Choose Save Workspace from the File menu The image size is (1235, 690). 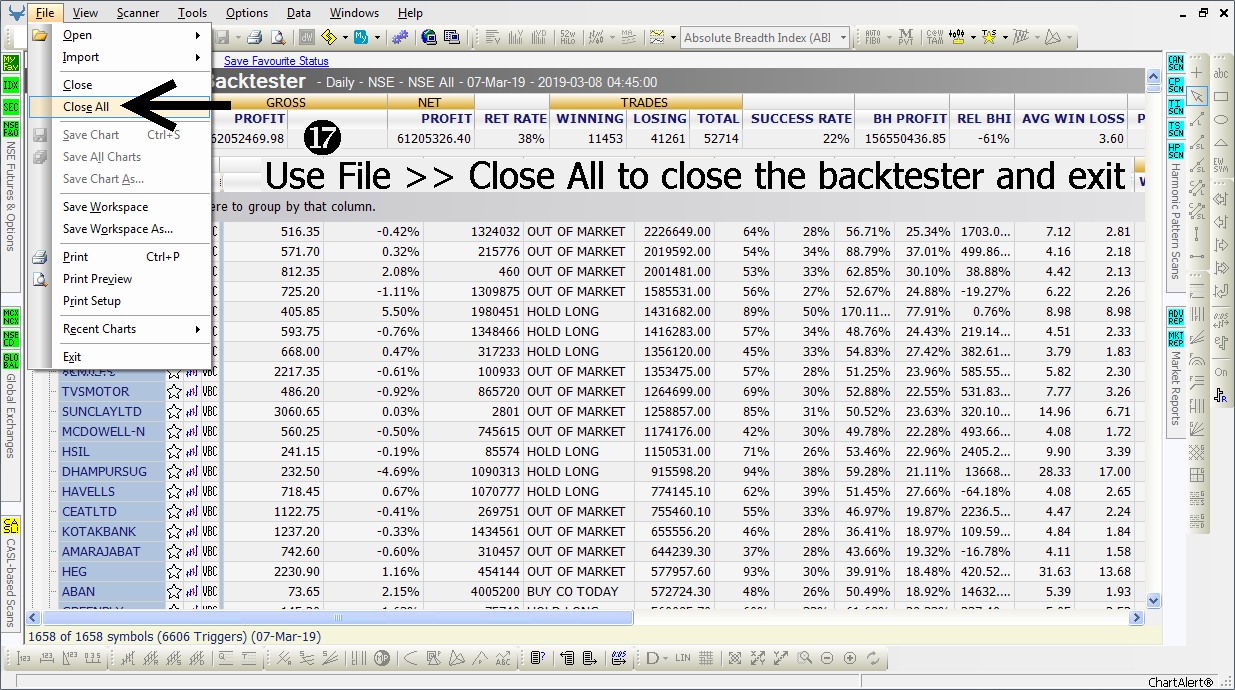119,207
